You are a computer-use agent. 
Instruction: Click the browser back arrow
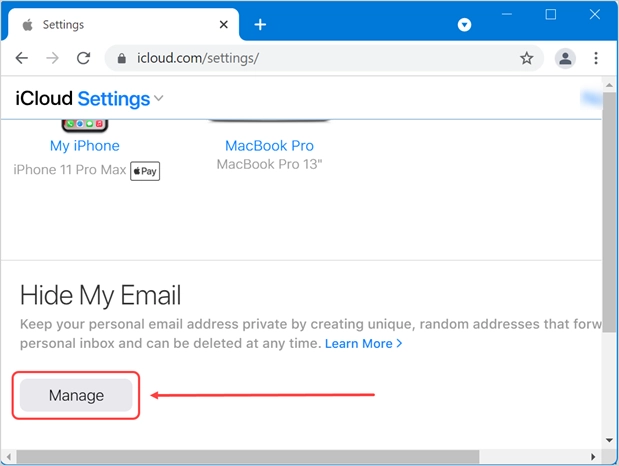point(22,58)
